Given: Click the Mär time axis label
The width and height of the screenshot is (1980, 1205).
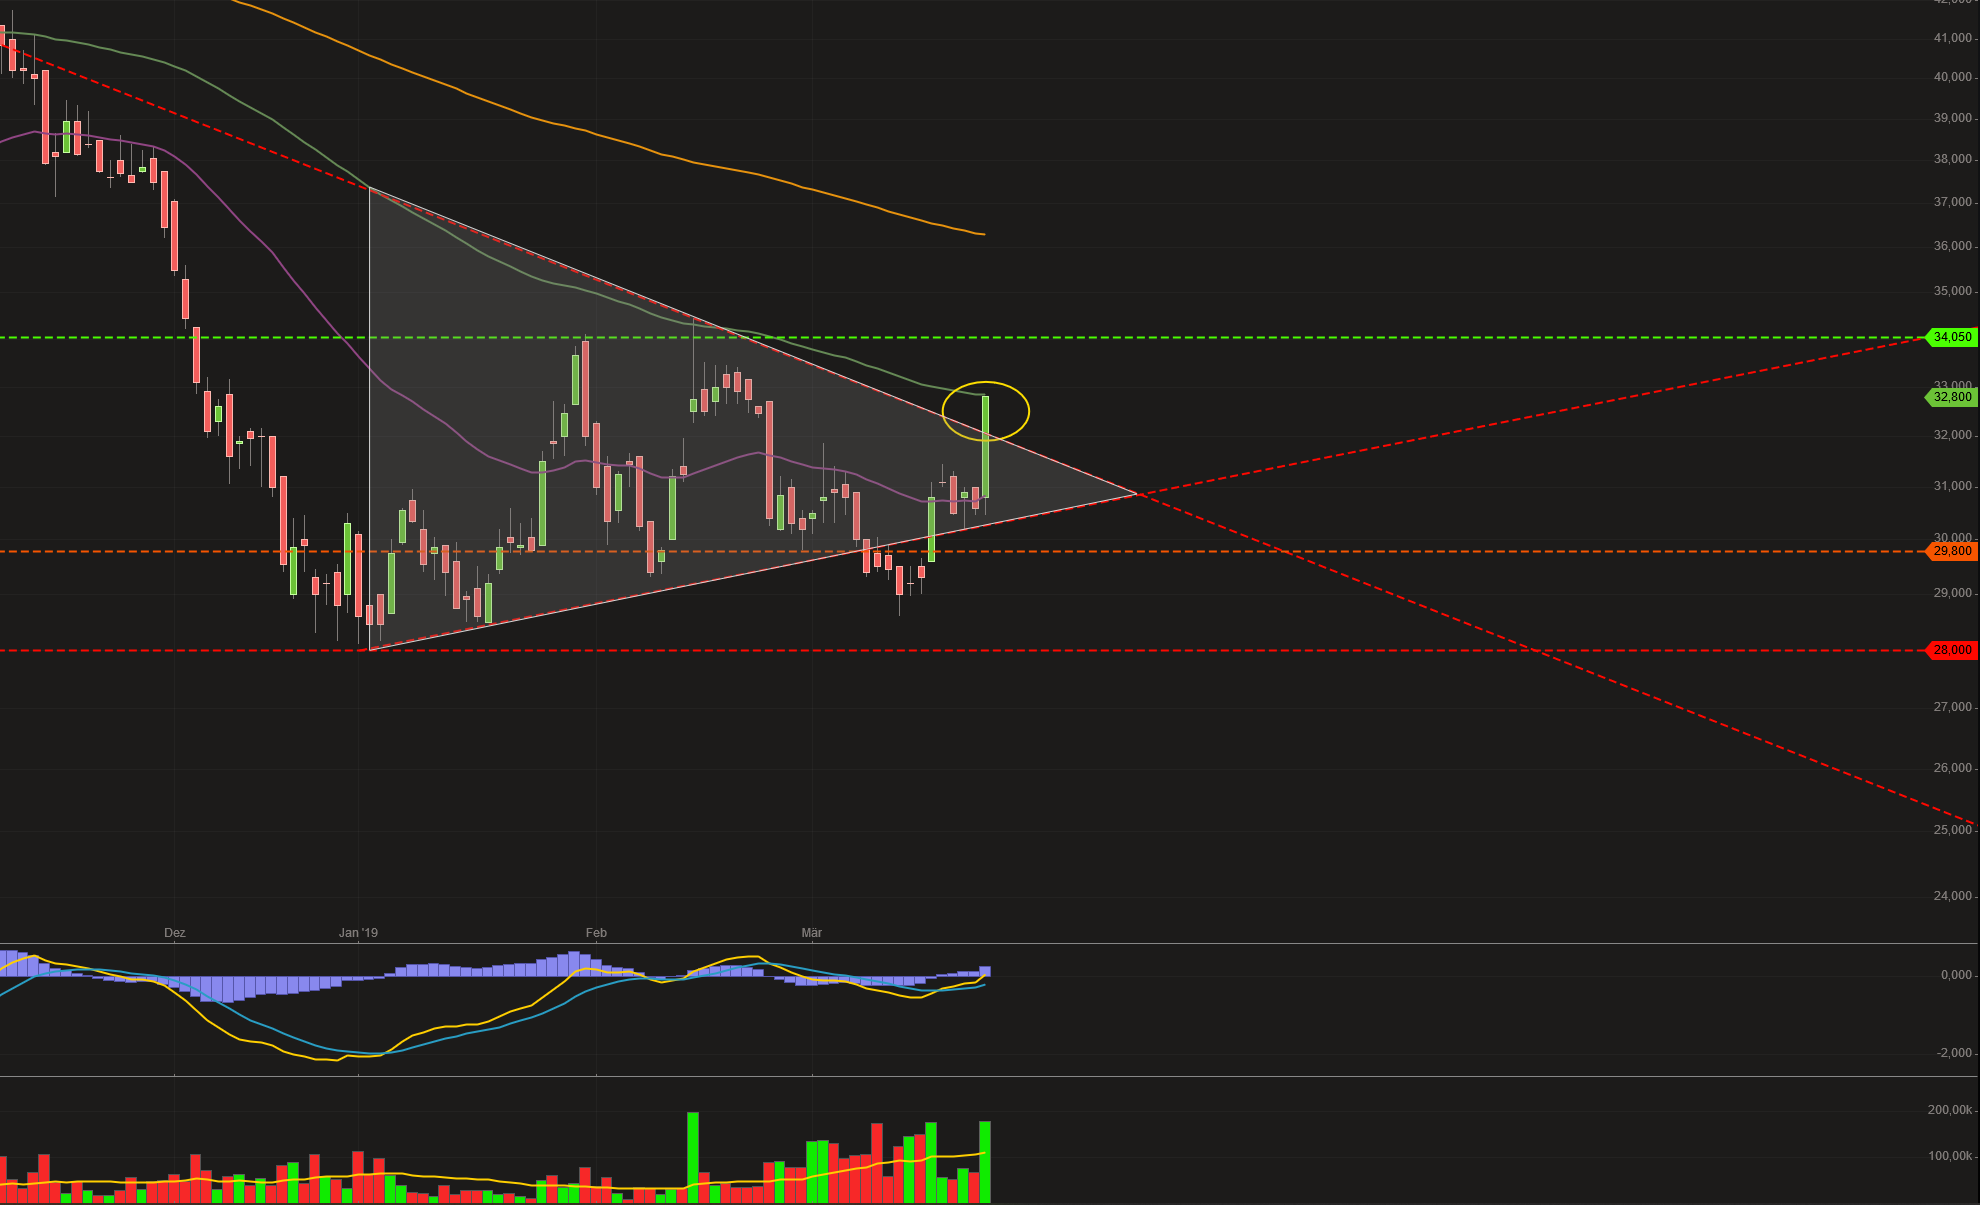Looking at the screenshot, I should (x=811, y=933).
